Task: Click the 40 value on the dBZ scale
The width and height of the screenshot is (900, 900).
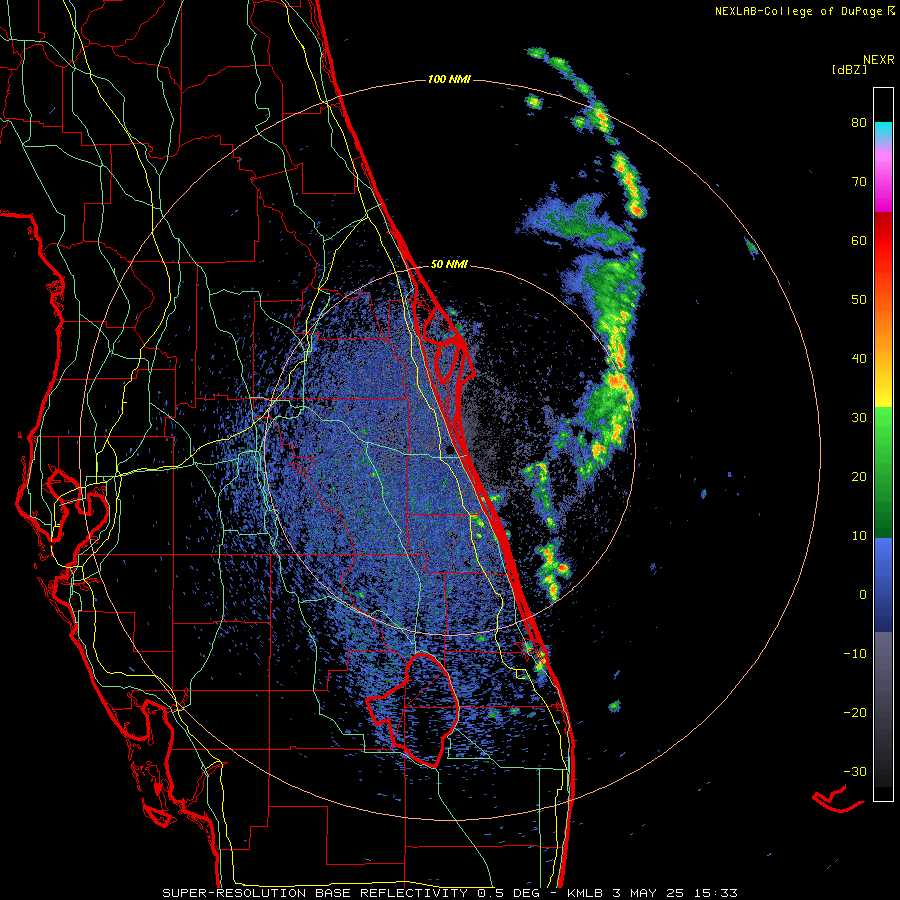Action: point(859,359)
